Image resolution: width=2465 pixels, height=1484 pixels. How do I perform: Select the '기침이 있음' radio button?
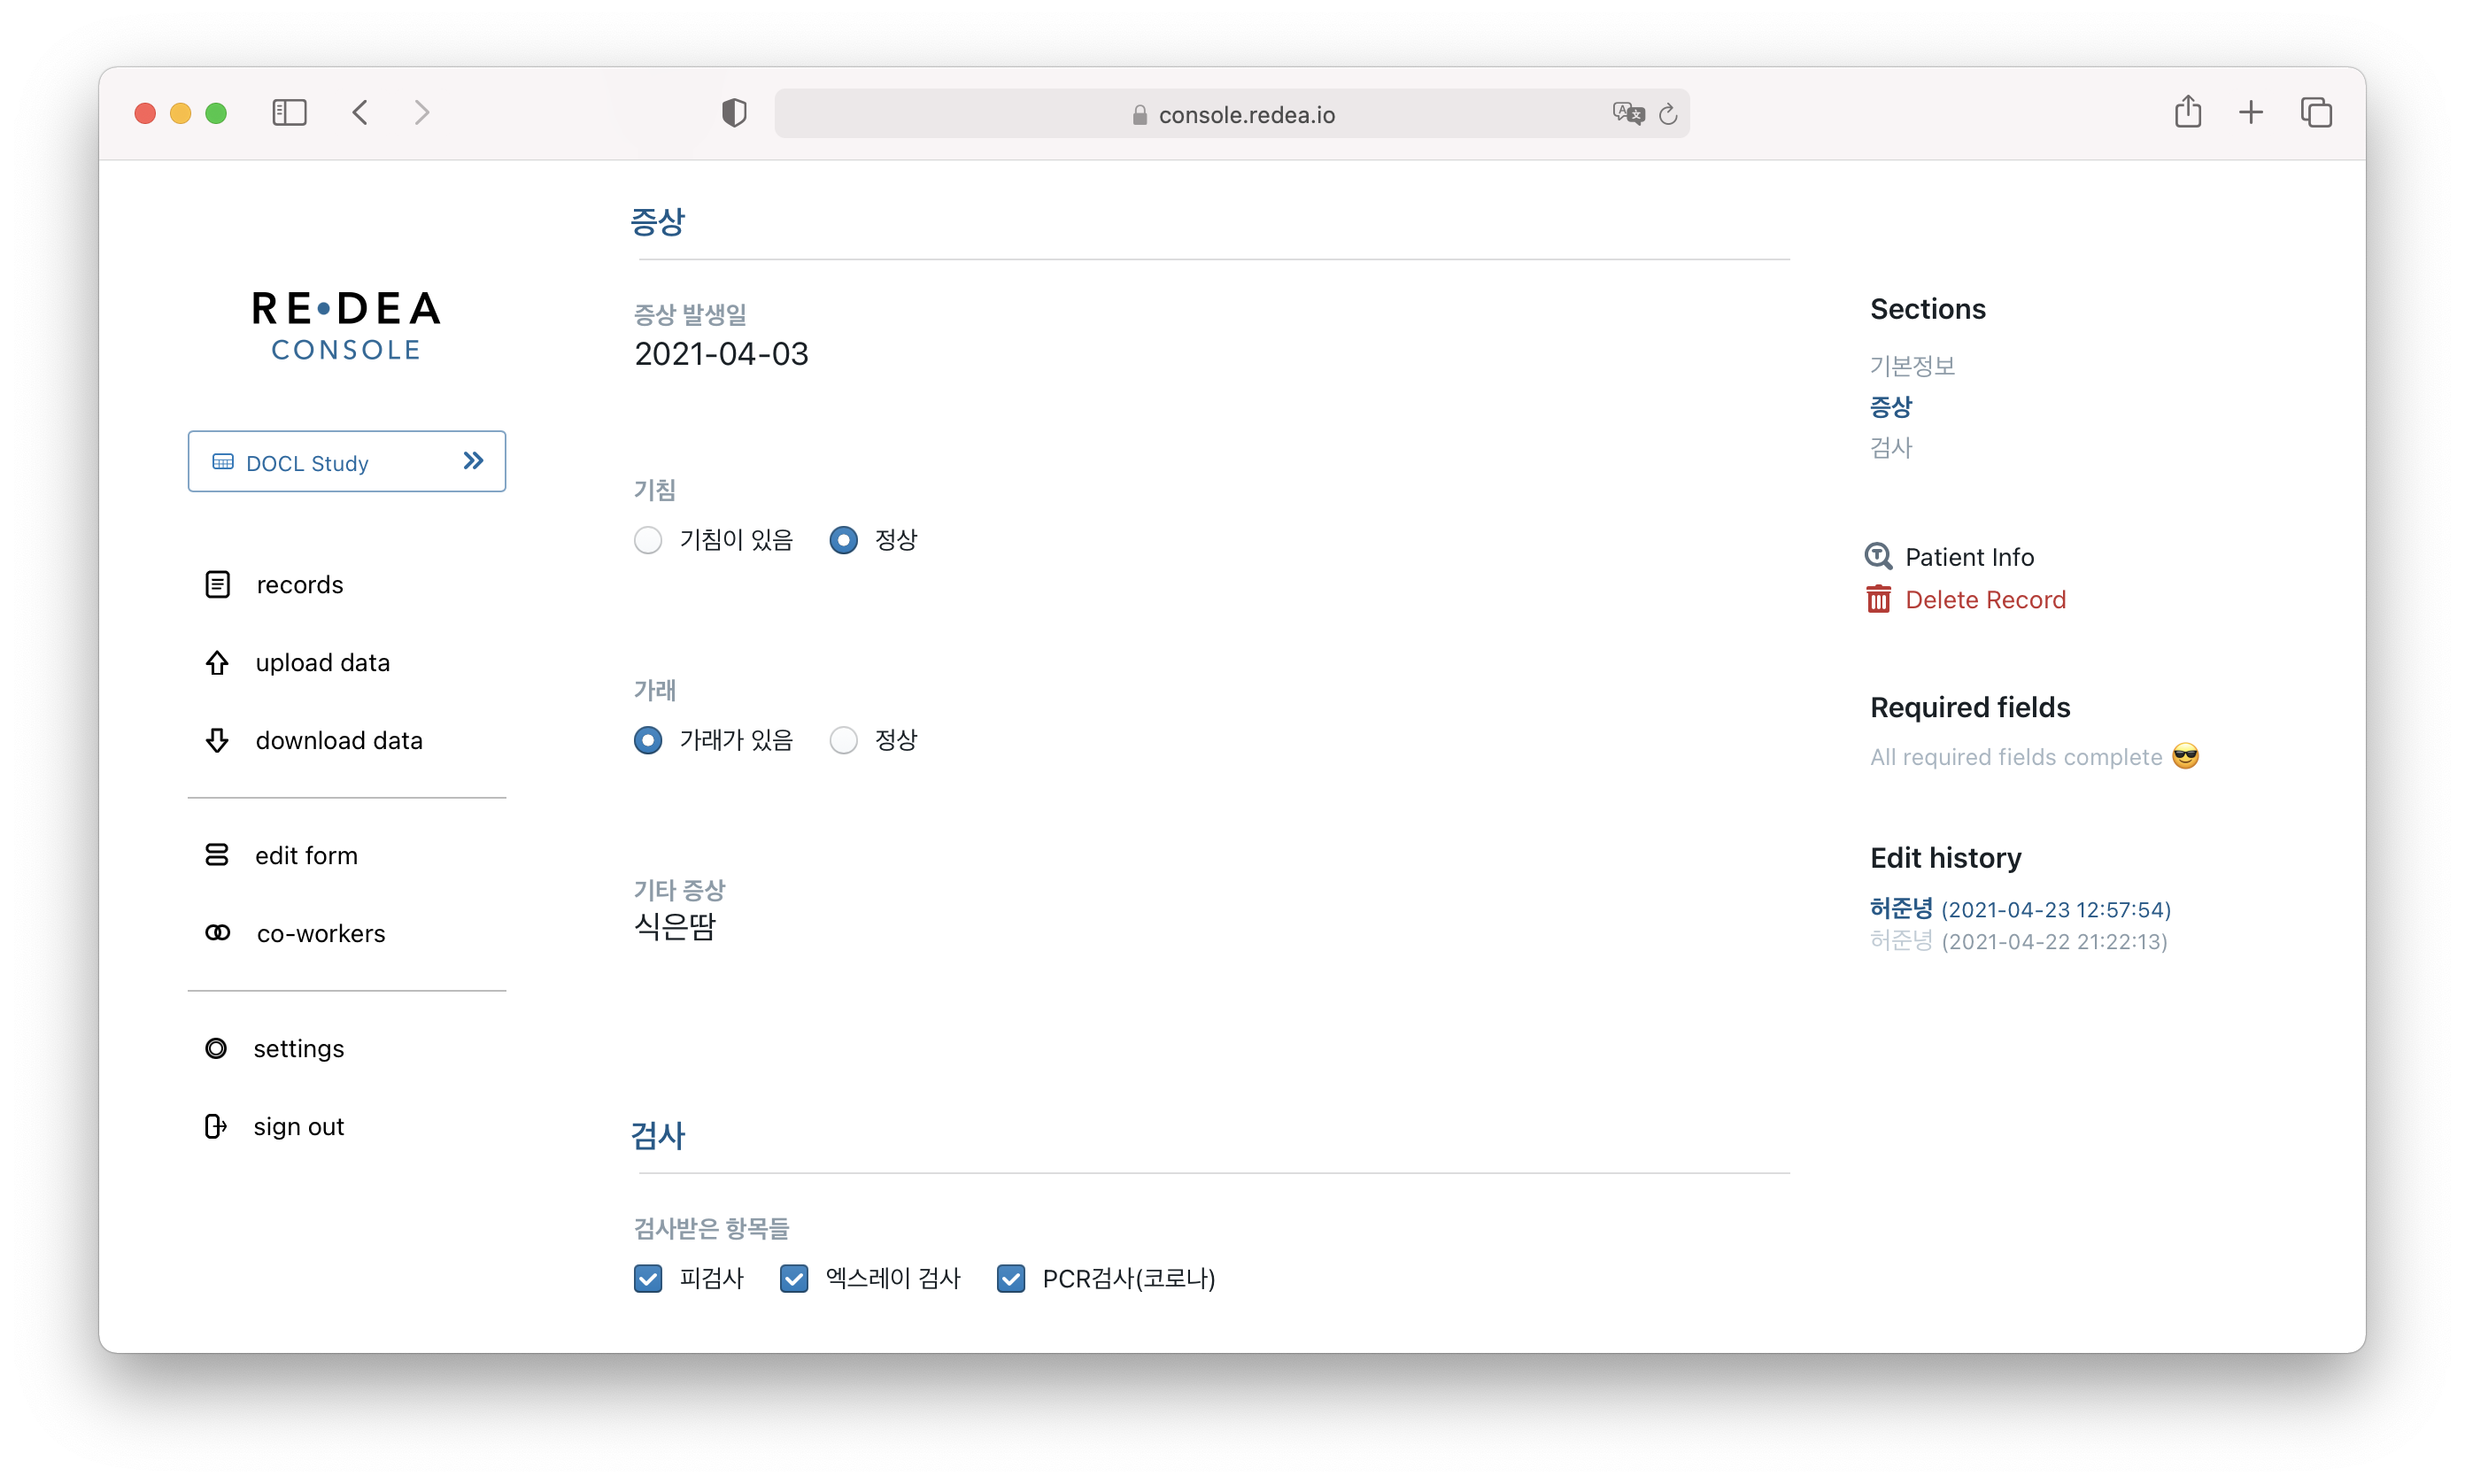click(648, 541)
